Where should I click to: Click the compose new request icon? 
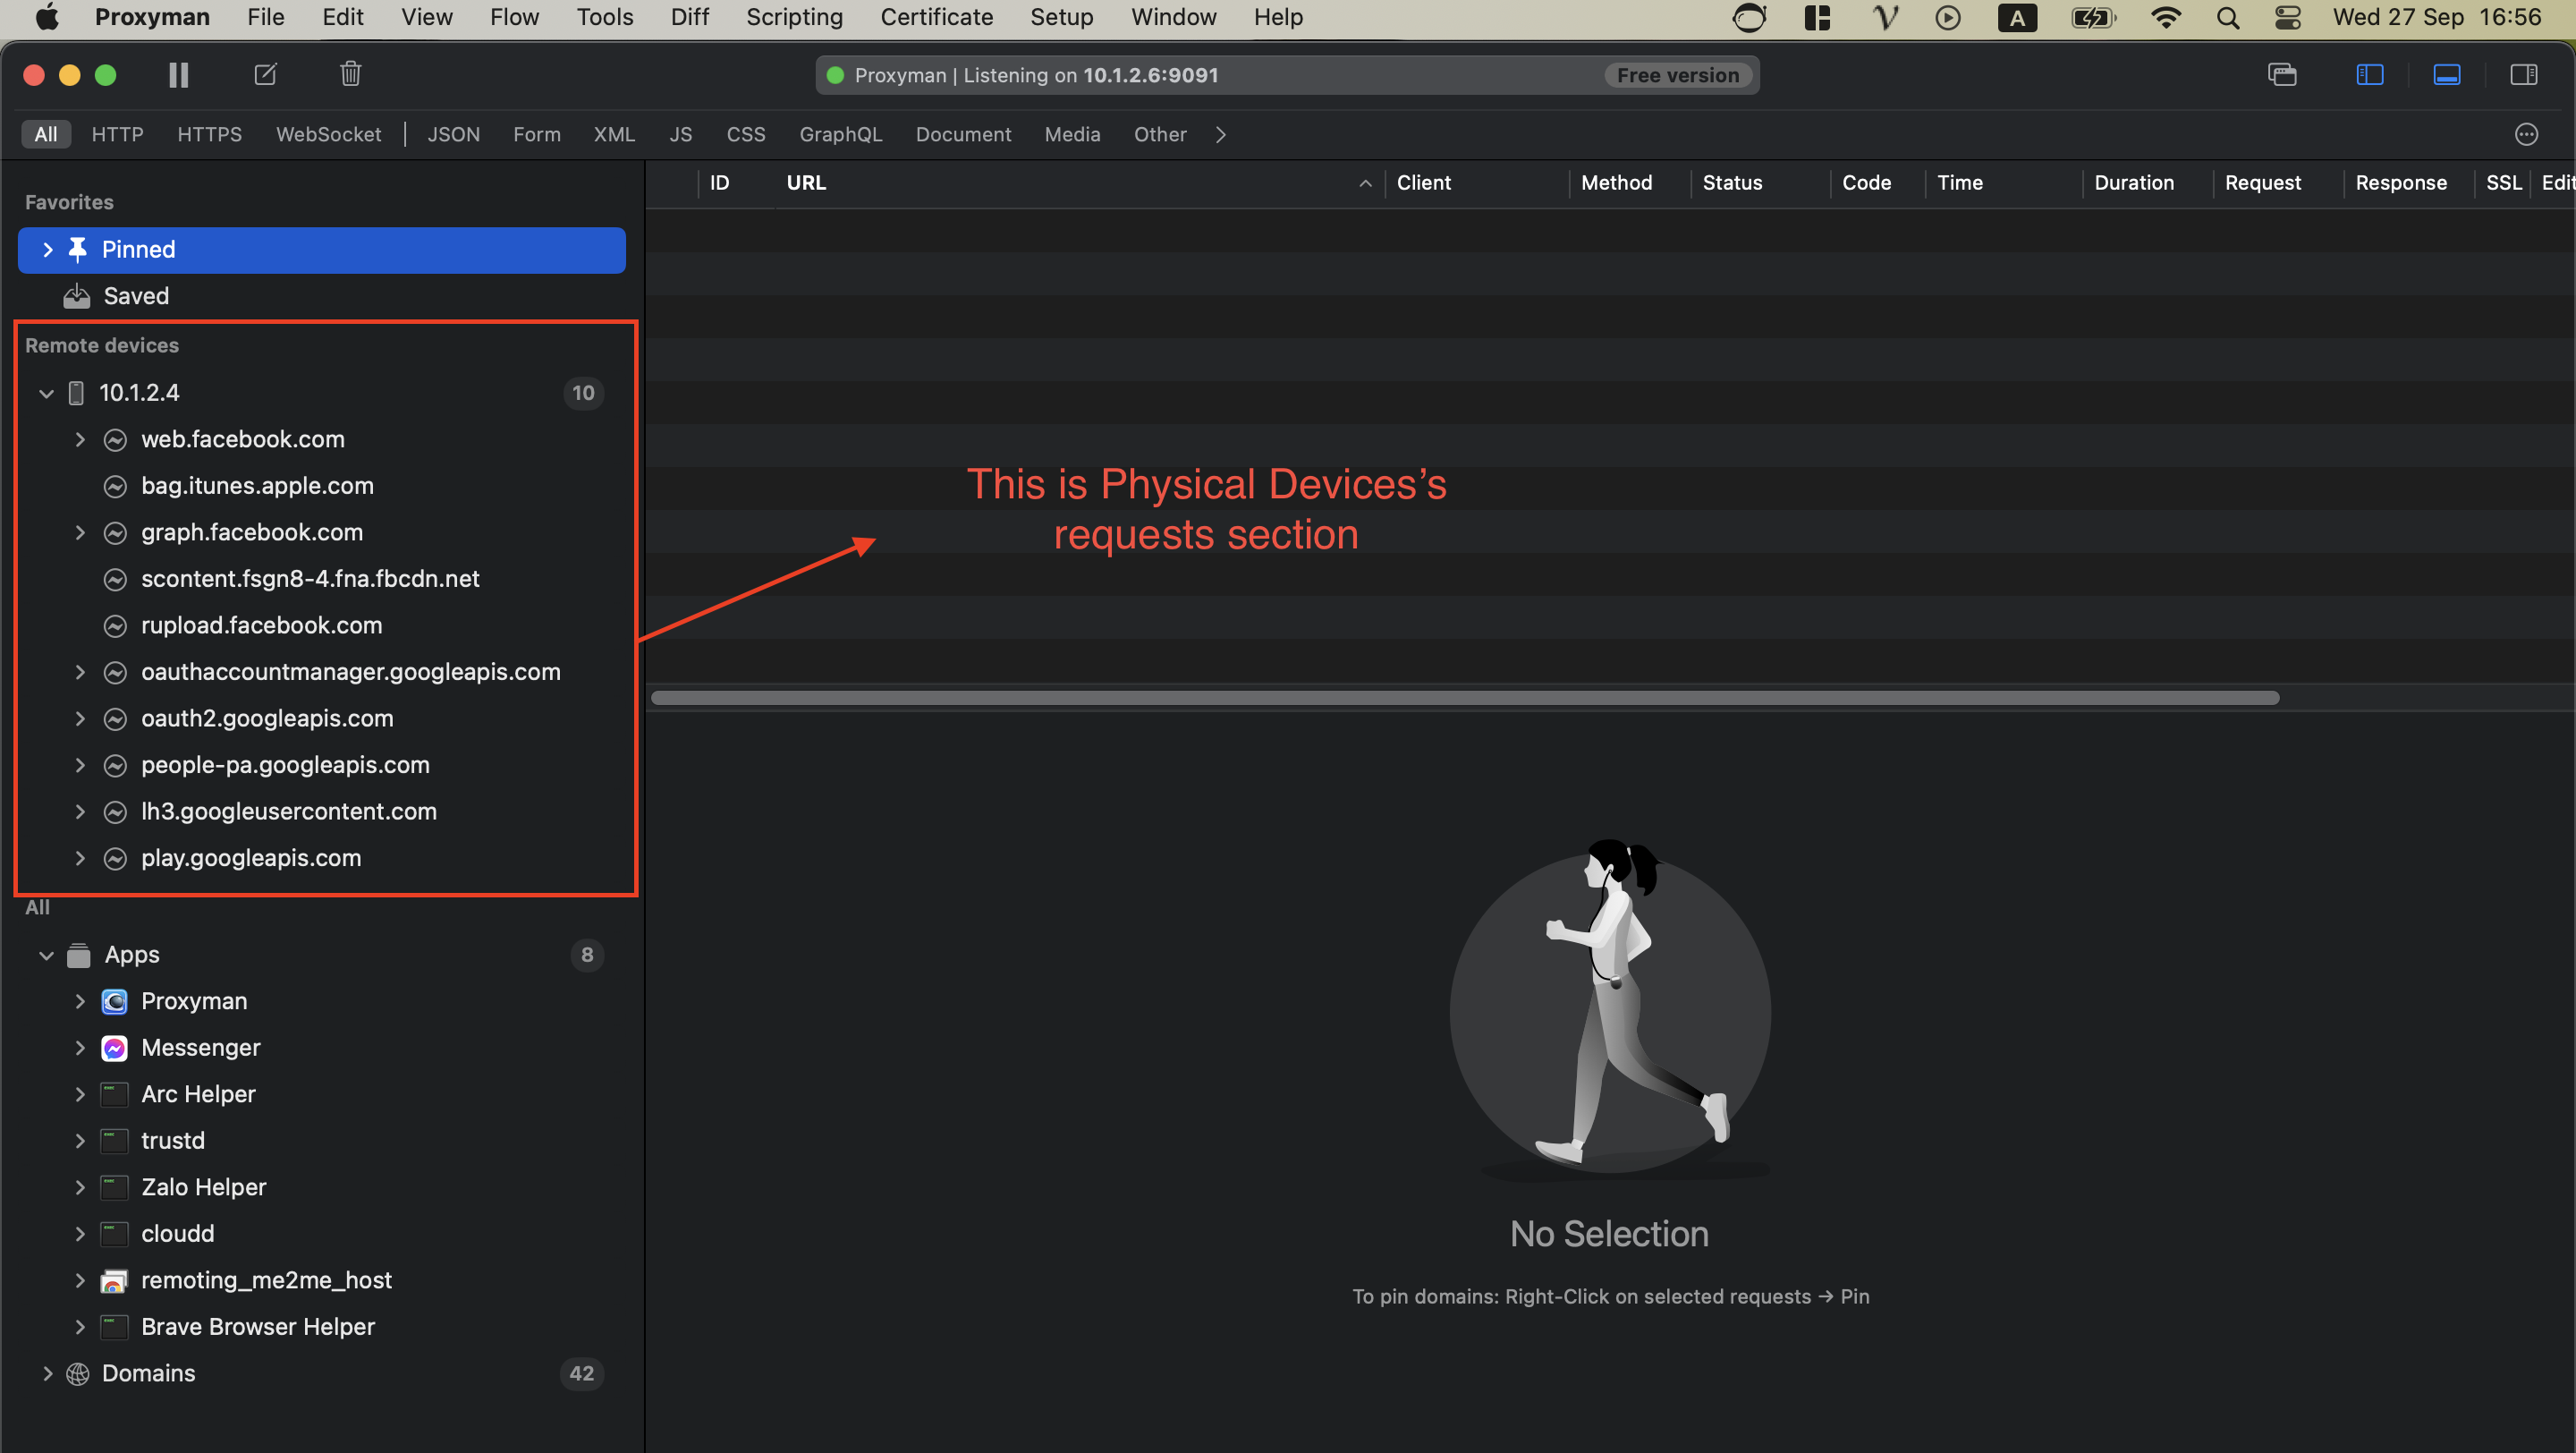point(265,75)
